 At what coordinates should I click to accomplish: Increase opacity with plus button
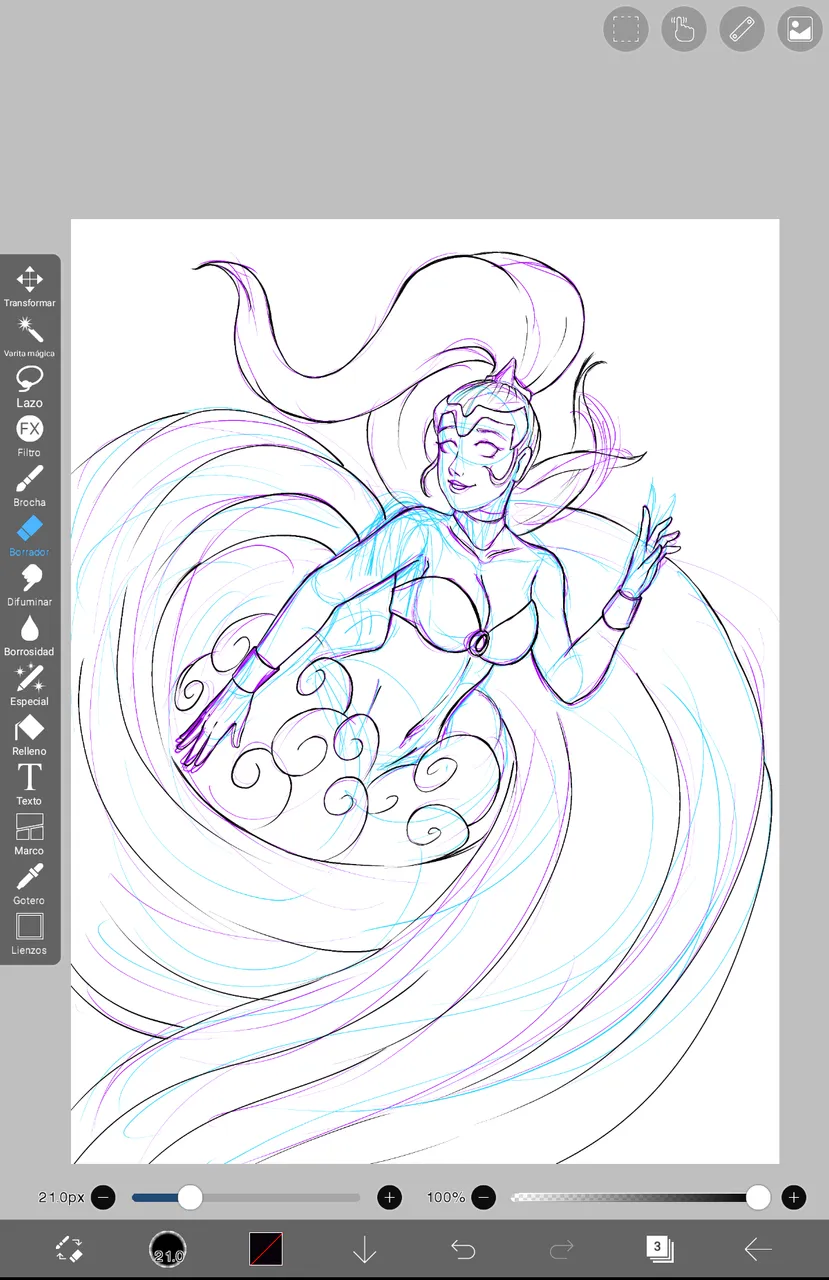794,1197
